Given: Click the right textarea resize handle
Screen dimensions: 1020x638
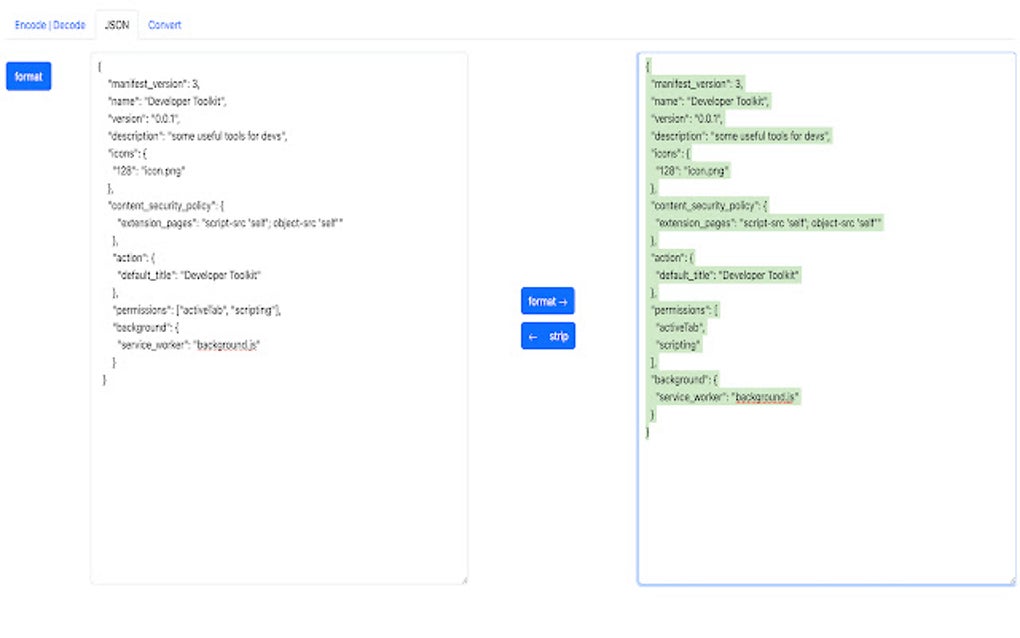Looking at the screenshot, I should coord(1011,580).
